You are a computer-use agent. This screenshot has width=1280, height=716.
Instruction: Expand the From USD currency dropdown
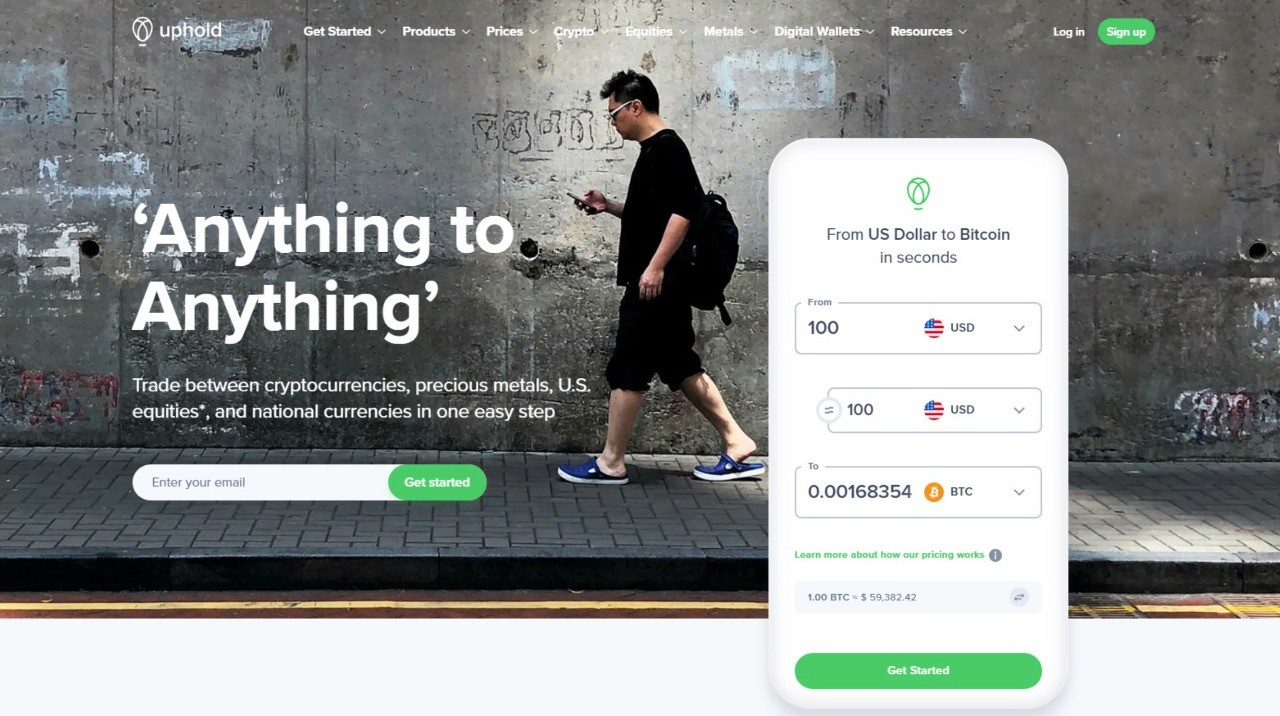1019,328
